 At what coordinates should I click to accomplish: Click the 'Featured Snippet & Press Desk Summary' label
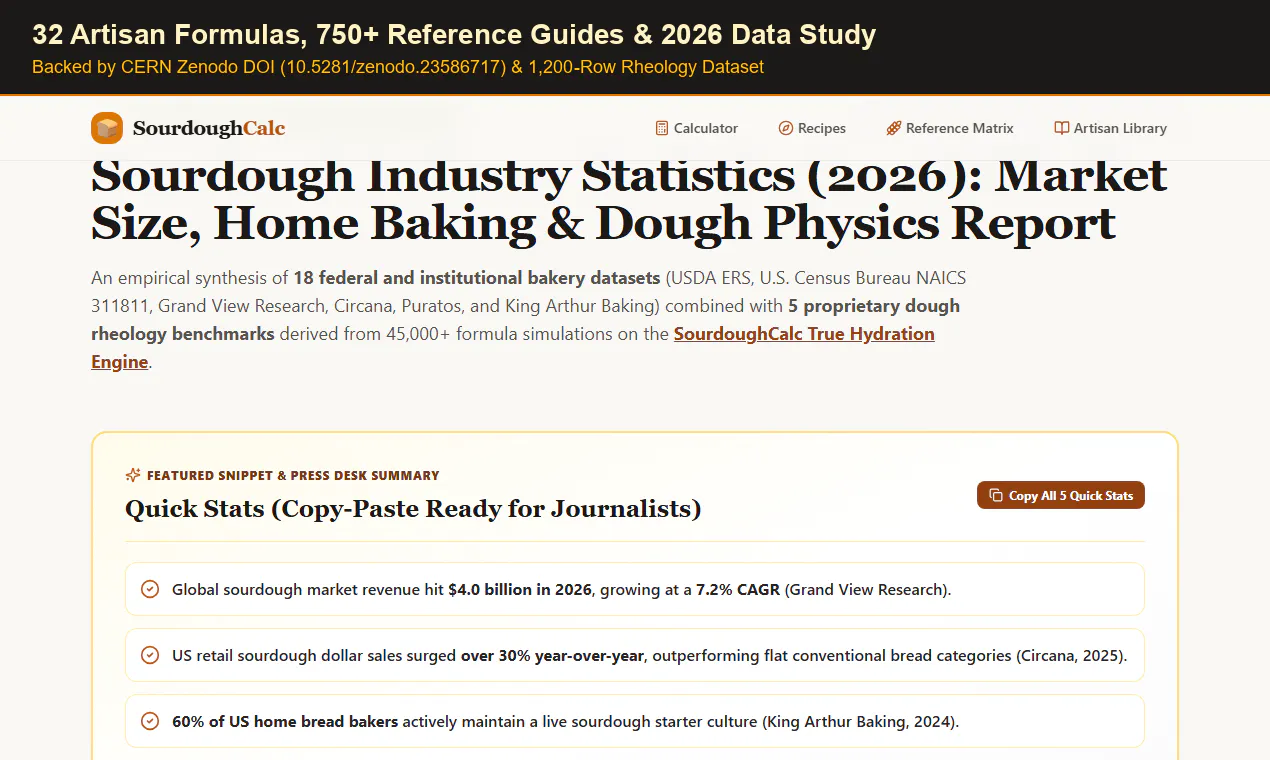click(293, 475)
